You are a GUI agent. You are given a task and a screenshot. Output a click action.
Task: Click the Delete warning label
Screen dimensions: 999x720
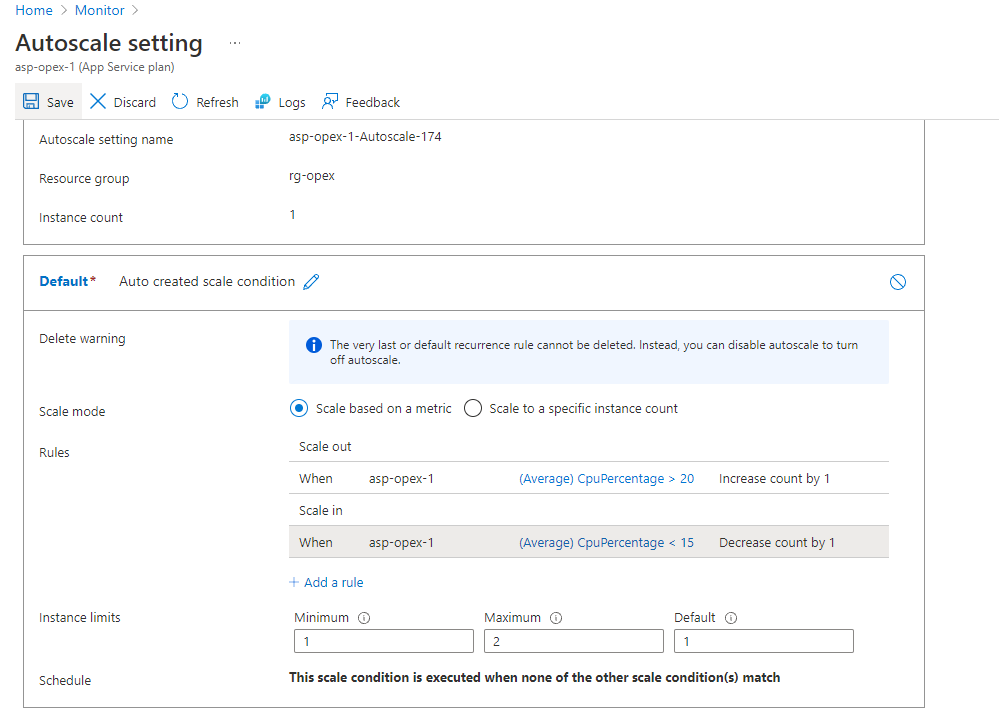click(82, 339)
